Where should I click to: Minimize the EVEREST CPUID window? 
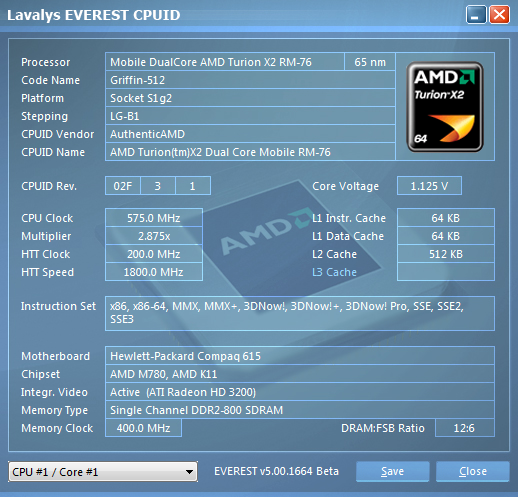[x=476, y=15]
